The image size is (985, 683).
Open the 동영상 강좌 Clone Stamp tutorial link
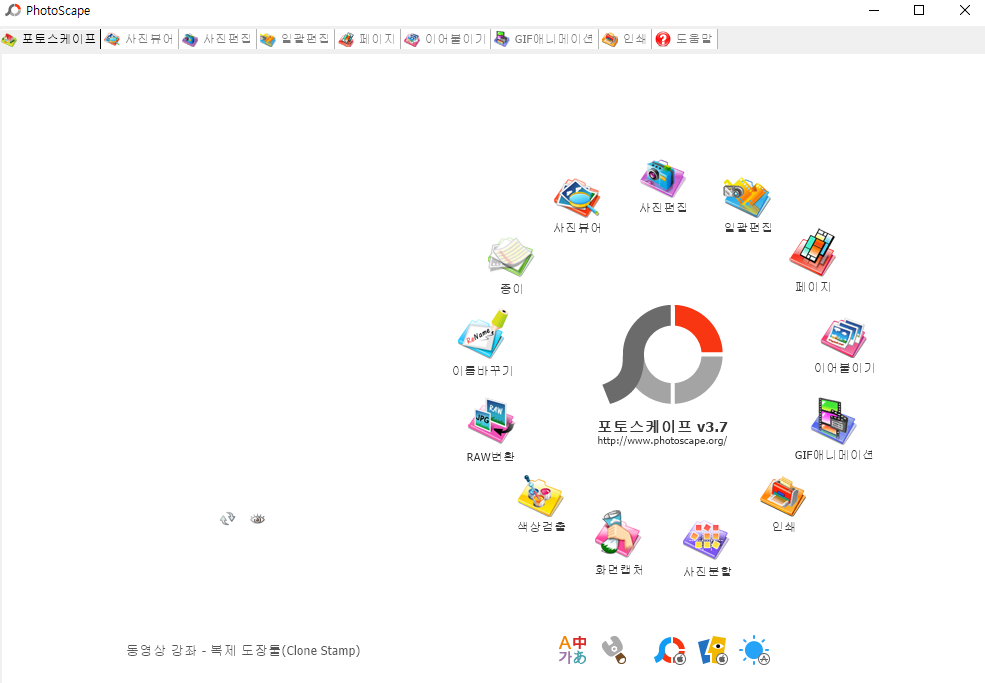243,650
